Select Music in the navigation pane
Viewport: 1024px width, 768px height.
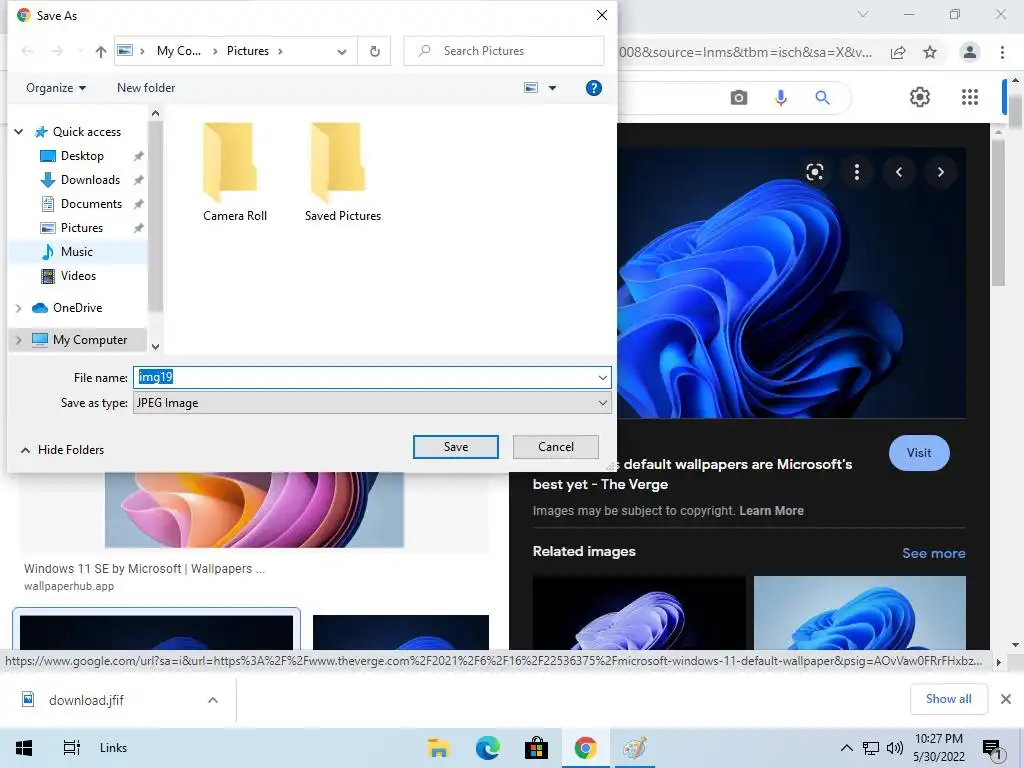[76, 252]
